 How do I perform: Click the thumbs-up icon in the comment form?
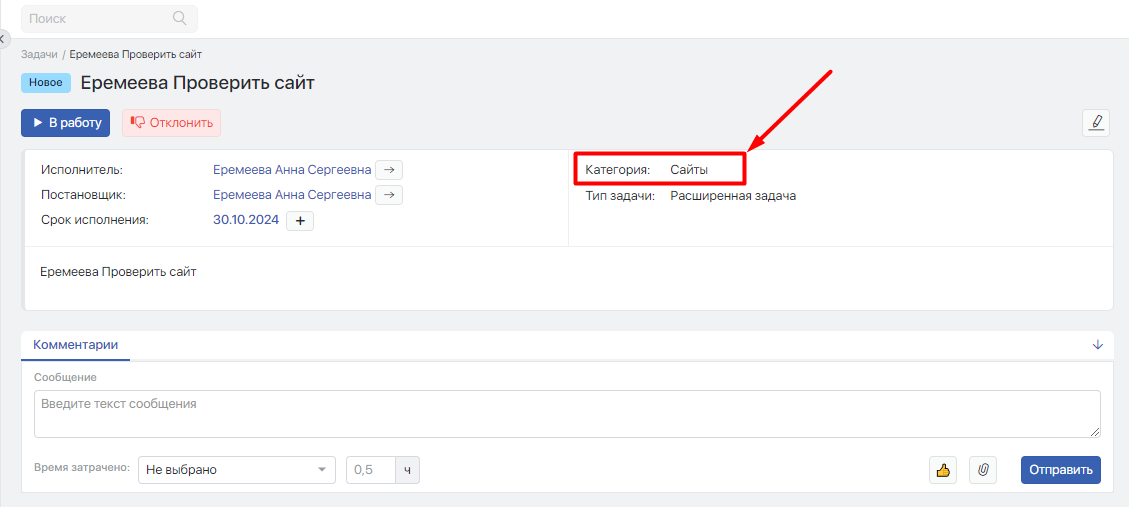pos(942,470)
